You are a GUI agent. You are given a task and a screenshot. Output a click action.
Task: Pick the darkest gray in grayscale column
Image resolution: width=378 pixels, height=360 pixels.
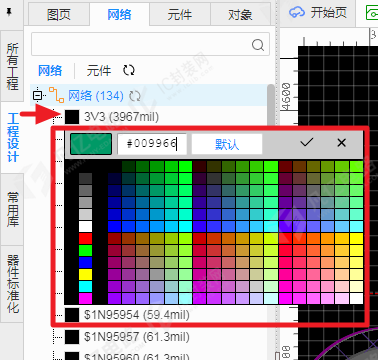(85, 178)
